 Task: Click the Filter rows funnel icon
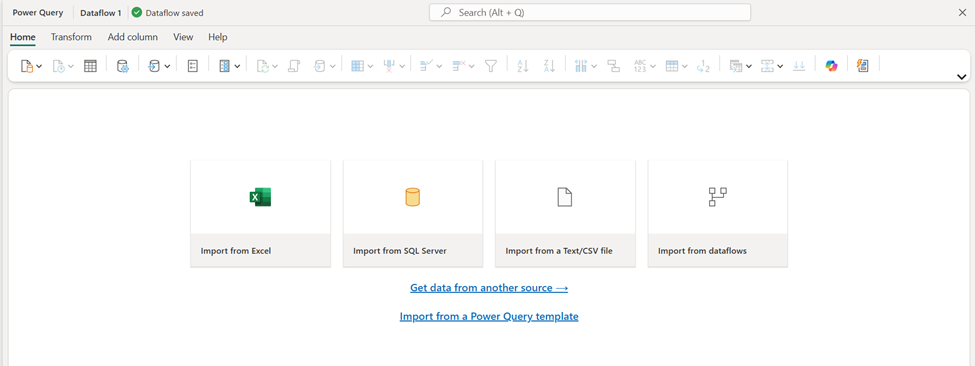click(491, 66)
